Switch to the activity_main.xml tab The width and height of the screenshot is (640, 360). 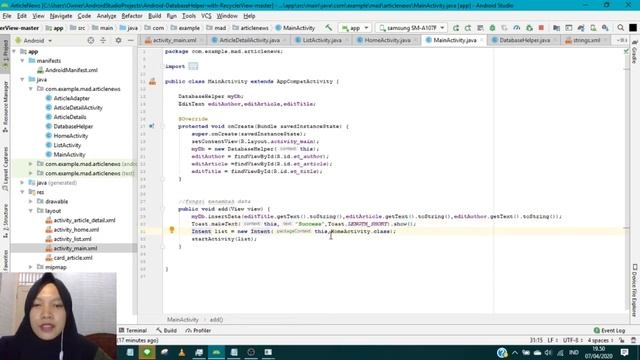click(x=173, y=40)
